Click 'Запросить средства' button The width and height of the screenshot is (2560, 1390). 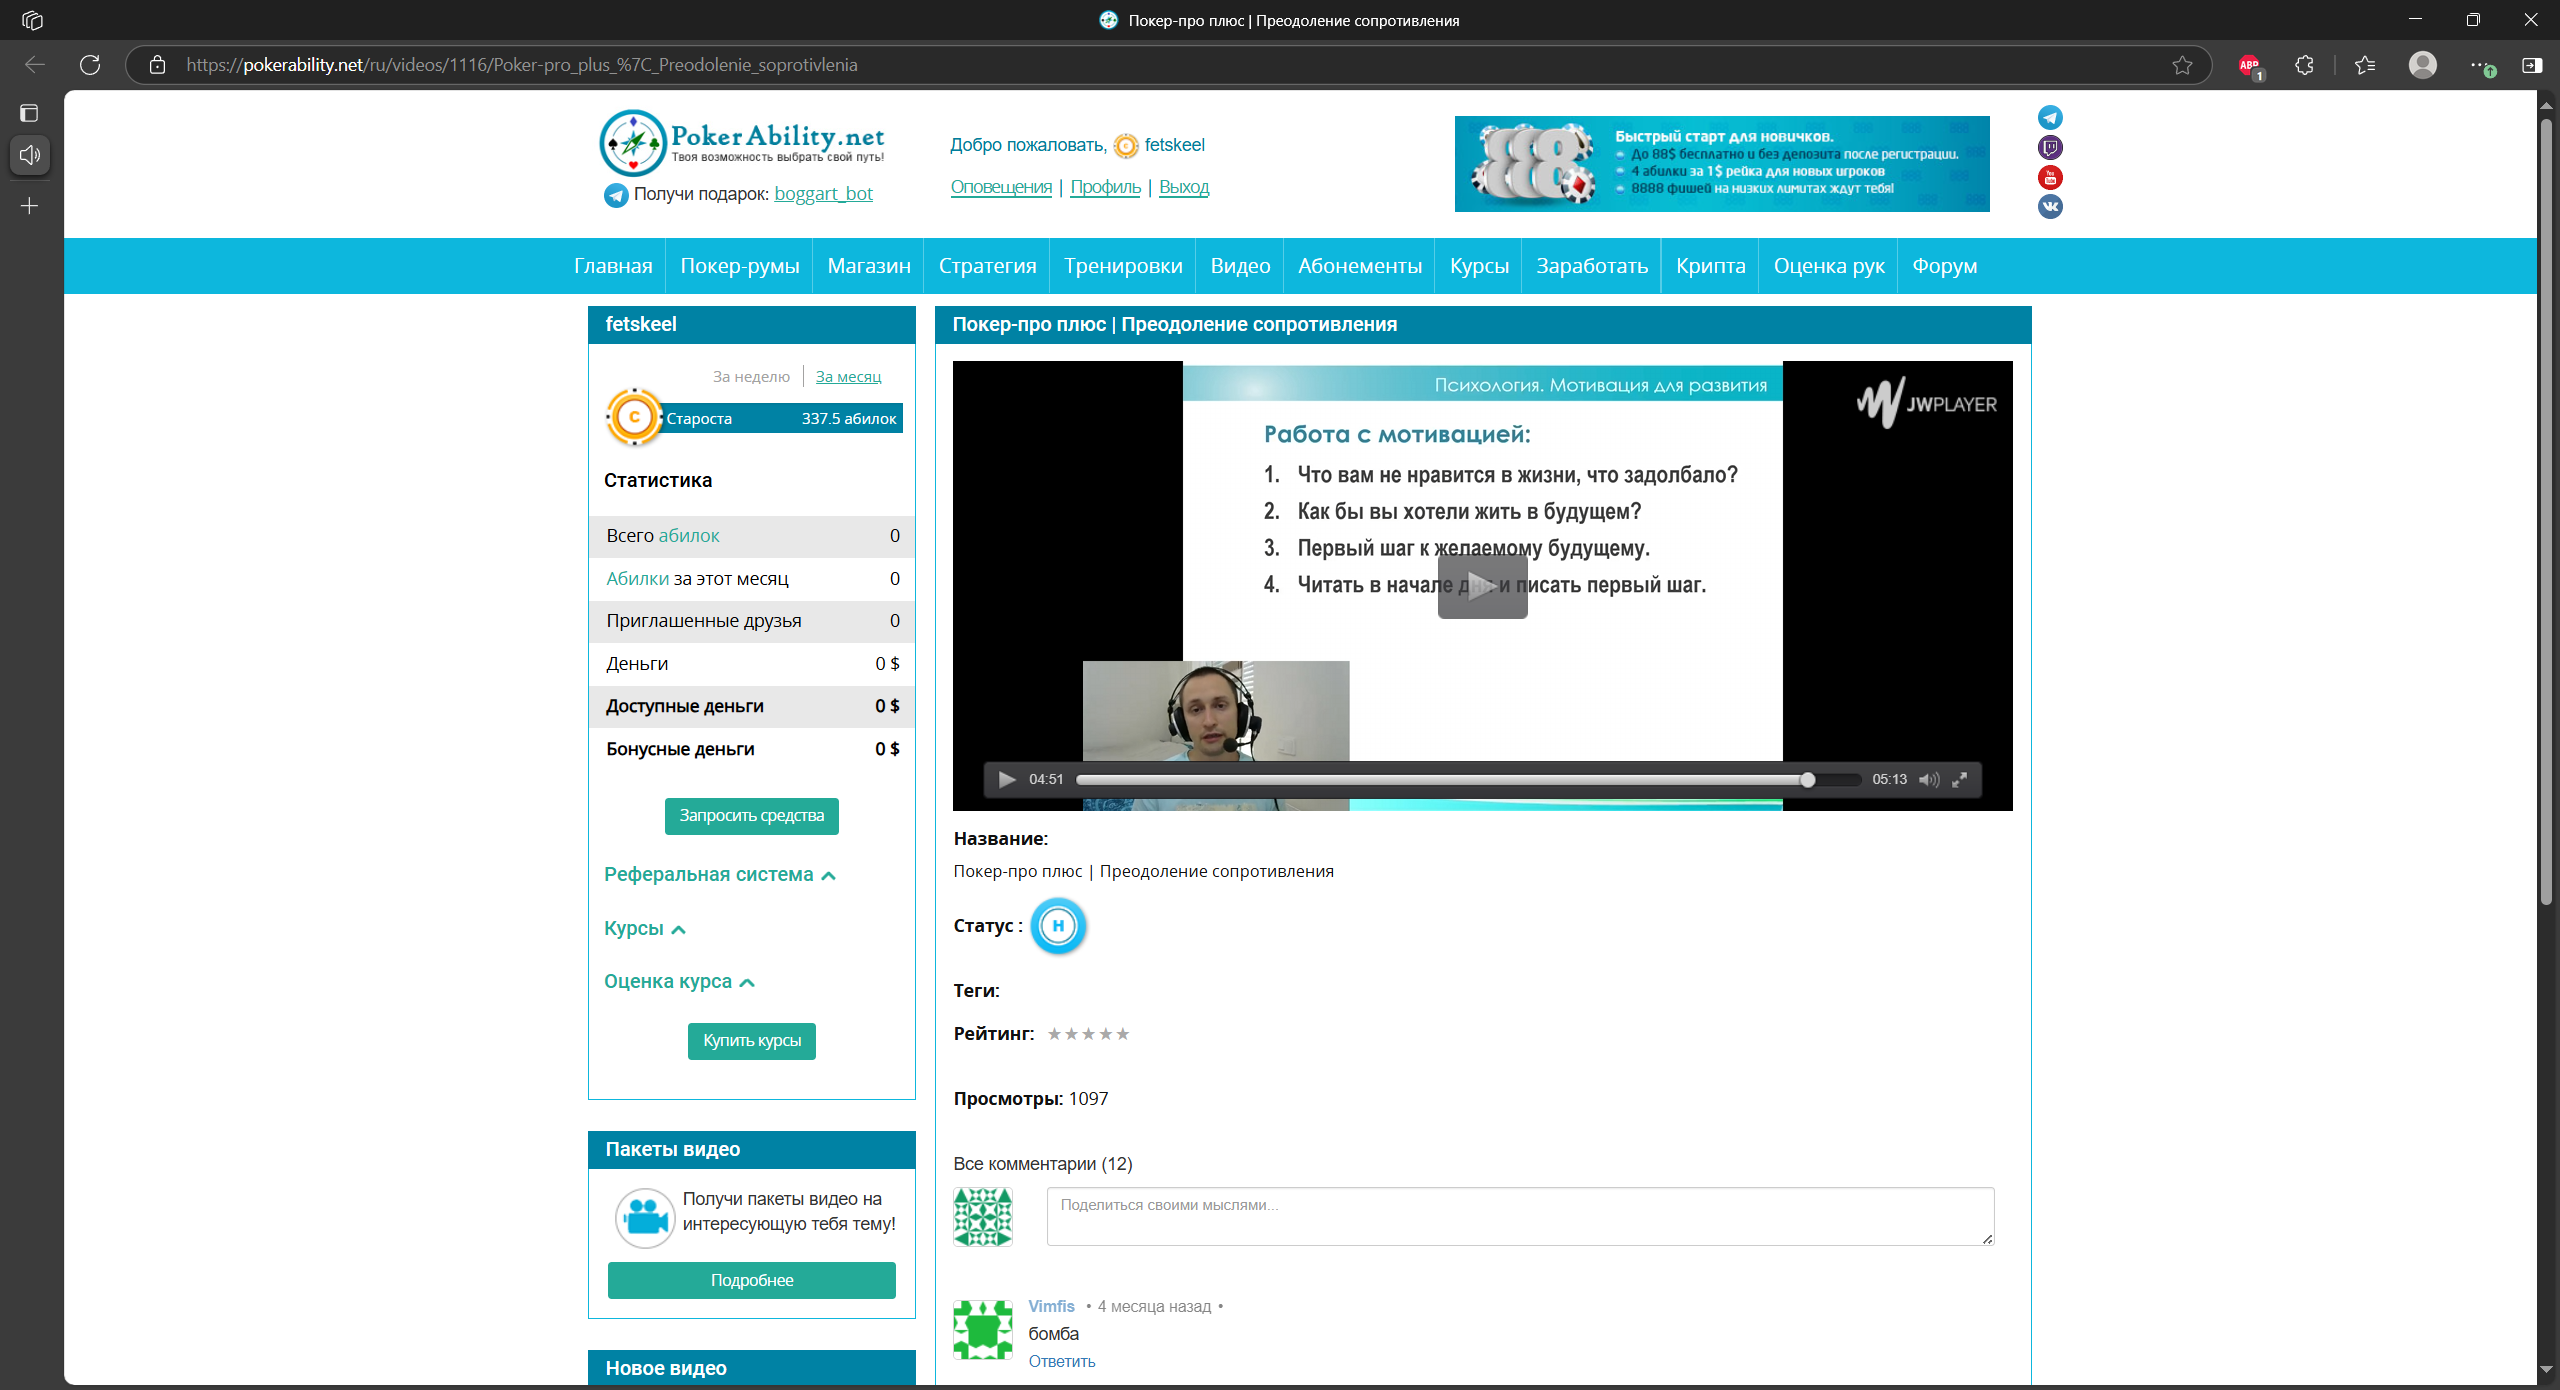(752, 816)
